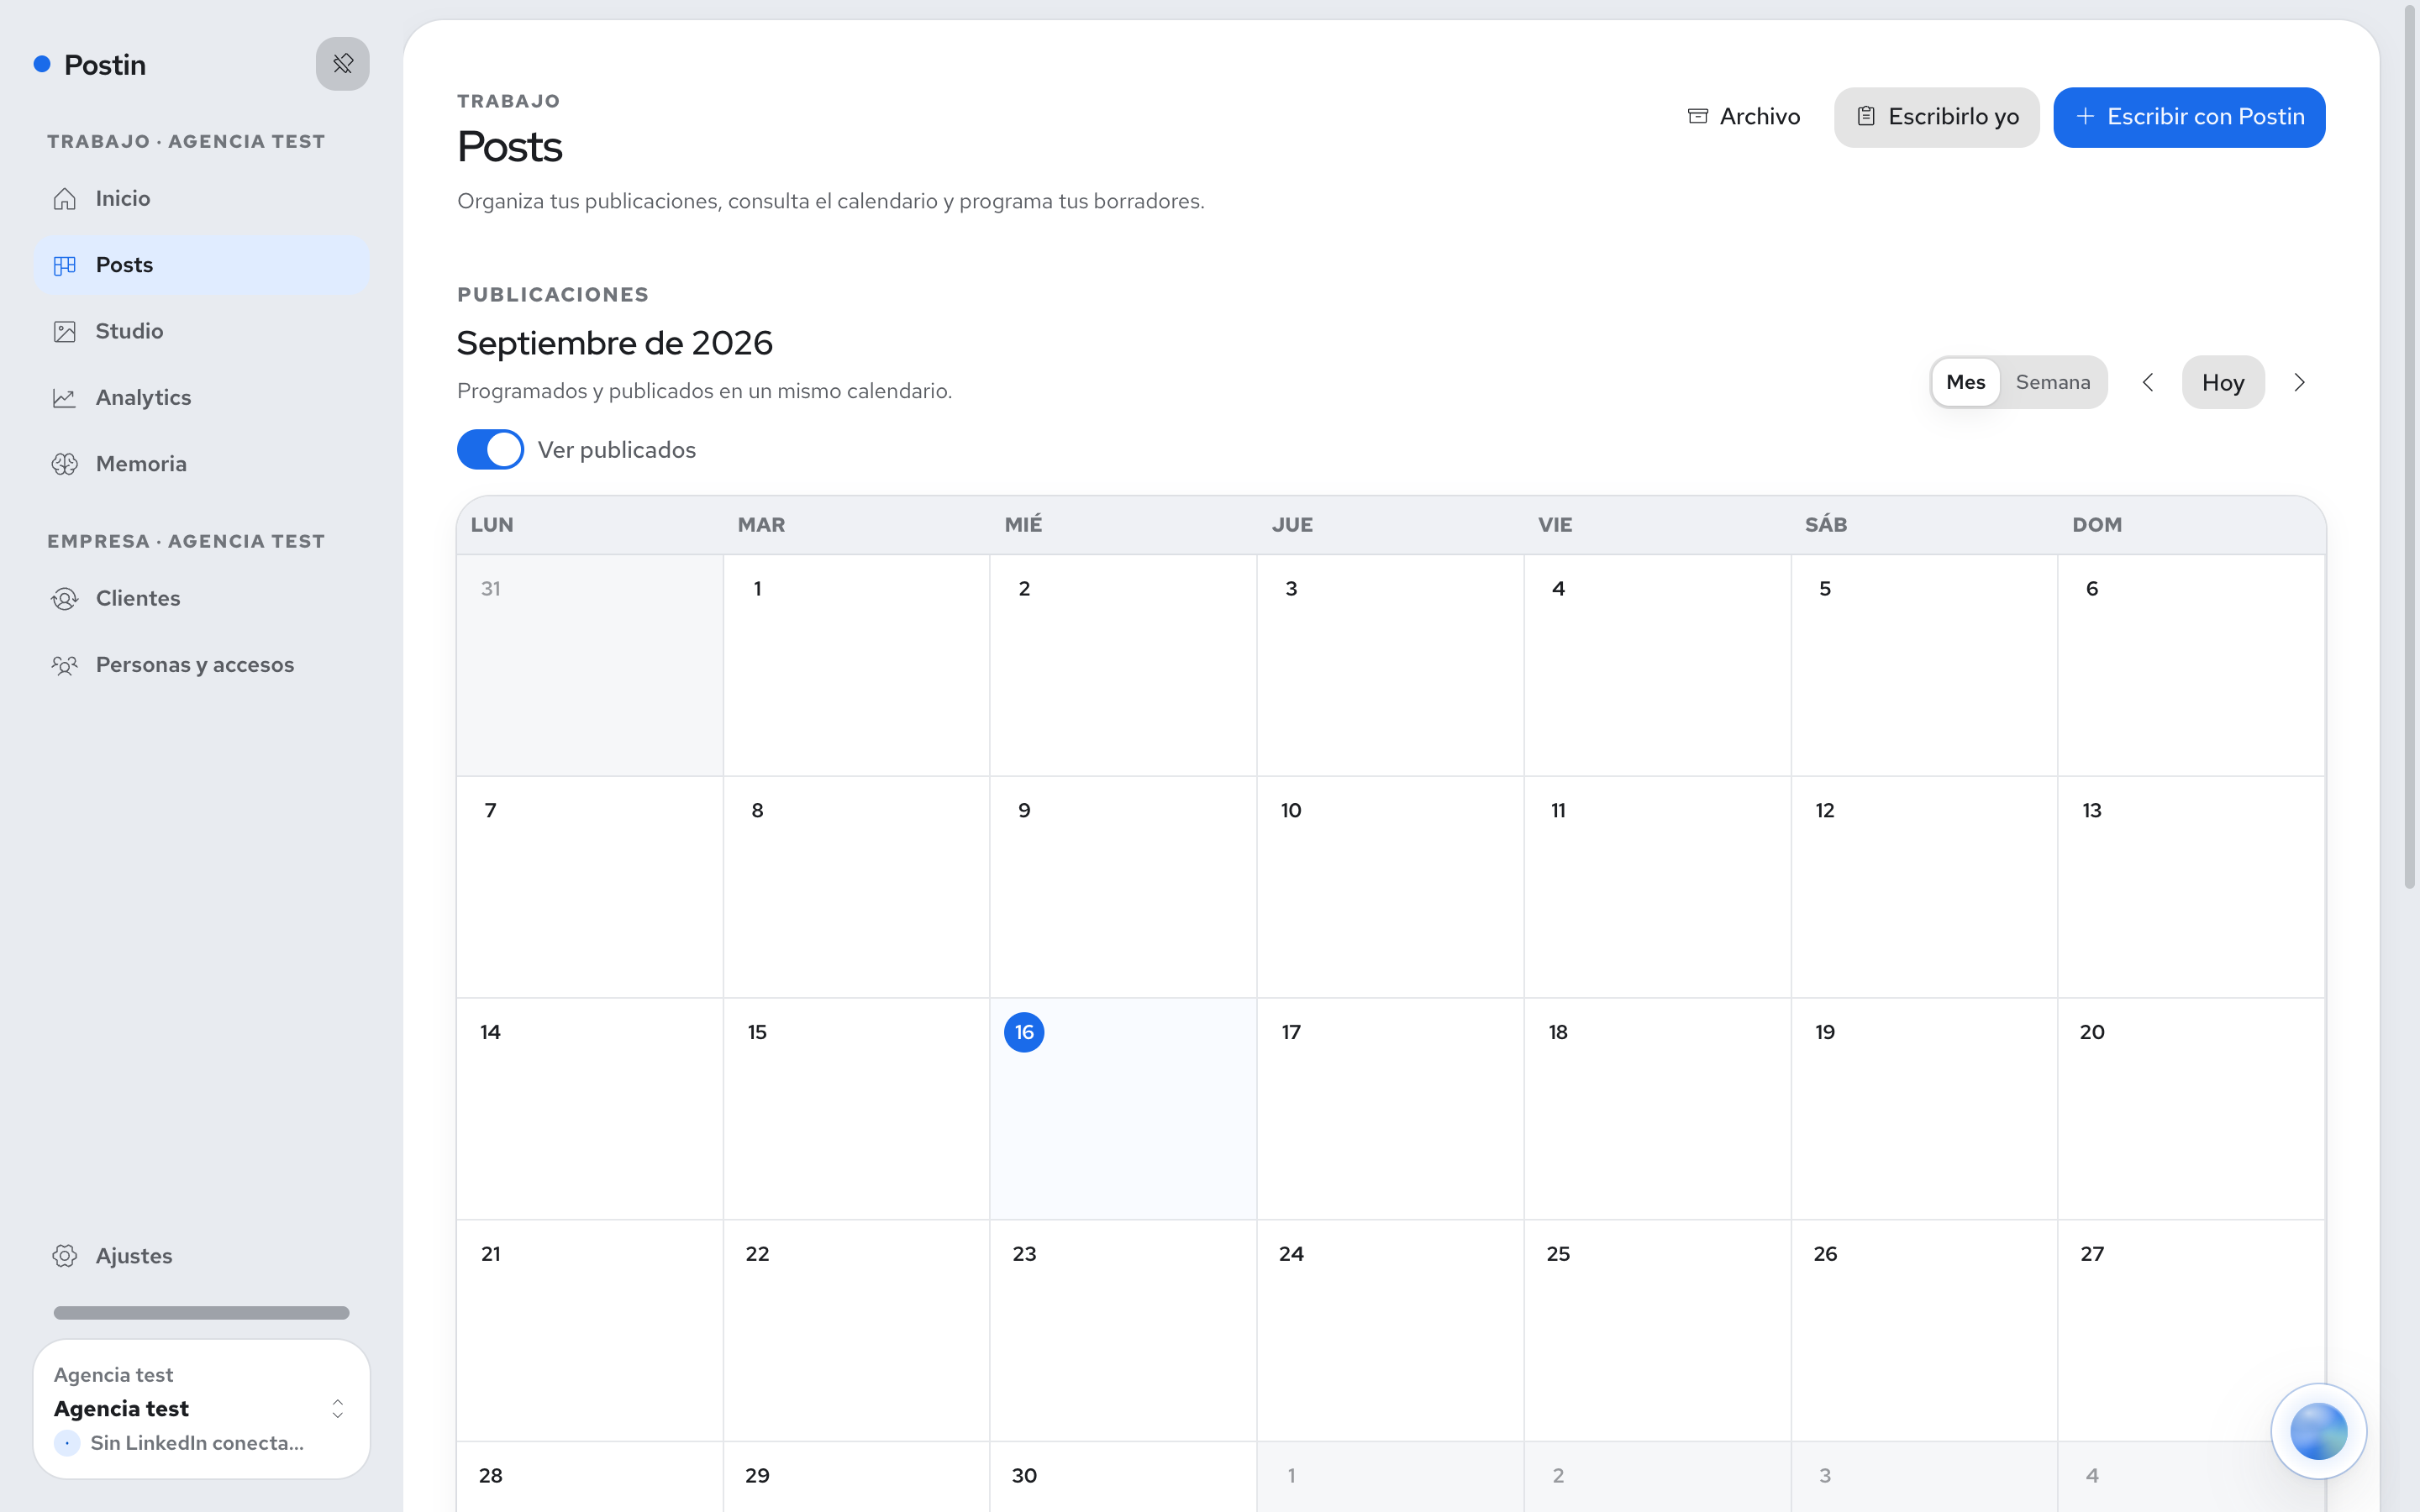
Task: Click the LUN column header
Action: [492, 525]
